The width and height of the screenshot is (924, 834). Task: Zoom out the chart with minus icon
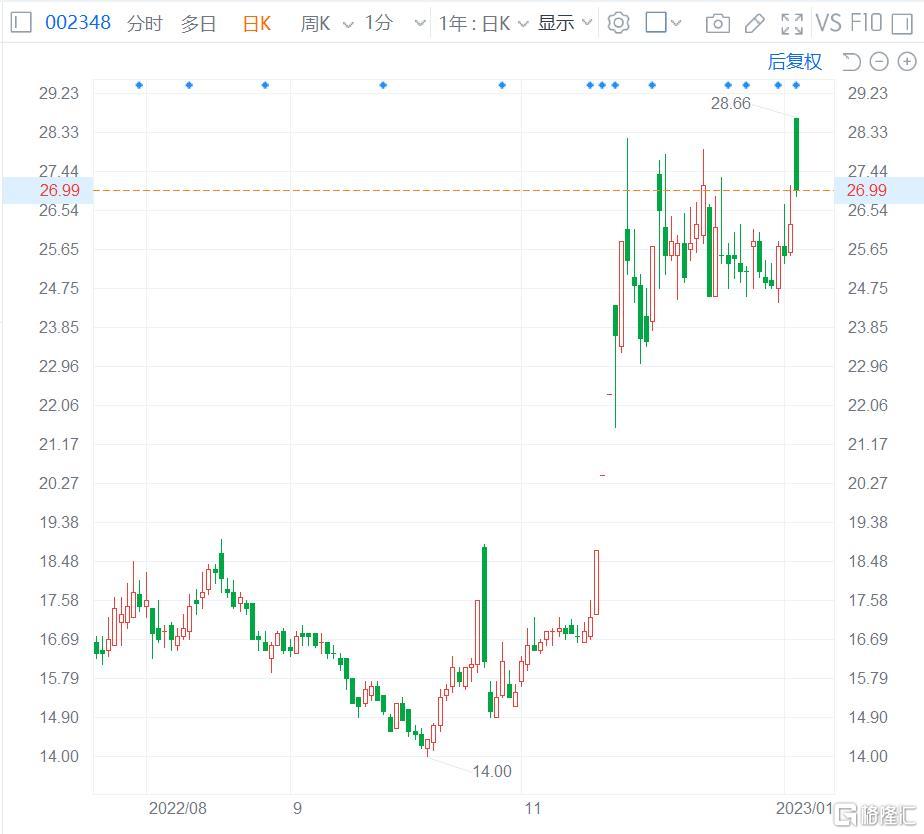click(879, 61)
